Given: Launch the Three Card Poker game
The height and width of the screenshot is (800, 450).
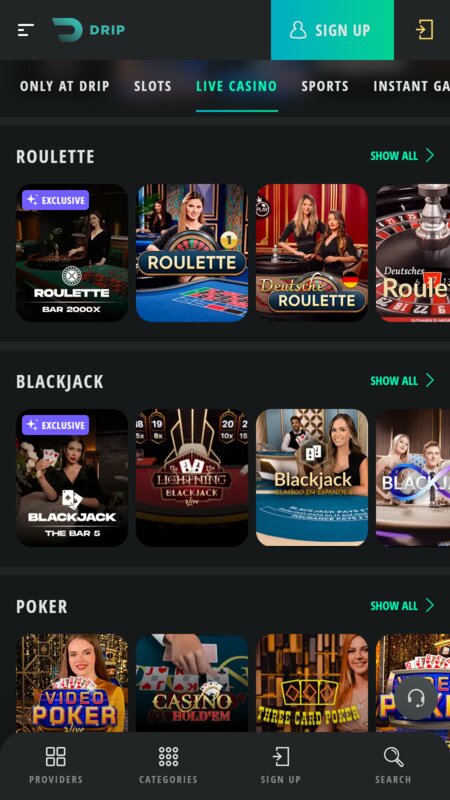Looking at the screenshot, I should click(312, 684).
